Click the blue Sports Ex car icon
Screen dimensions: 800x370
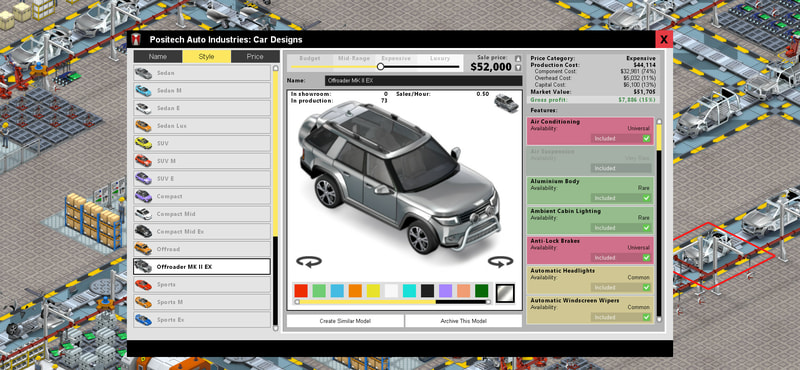click(143, 319)
